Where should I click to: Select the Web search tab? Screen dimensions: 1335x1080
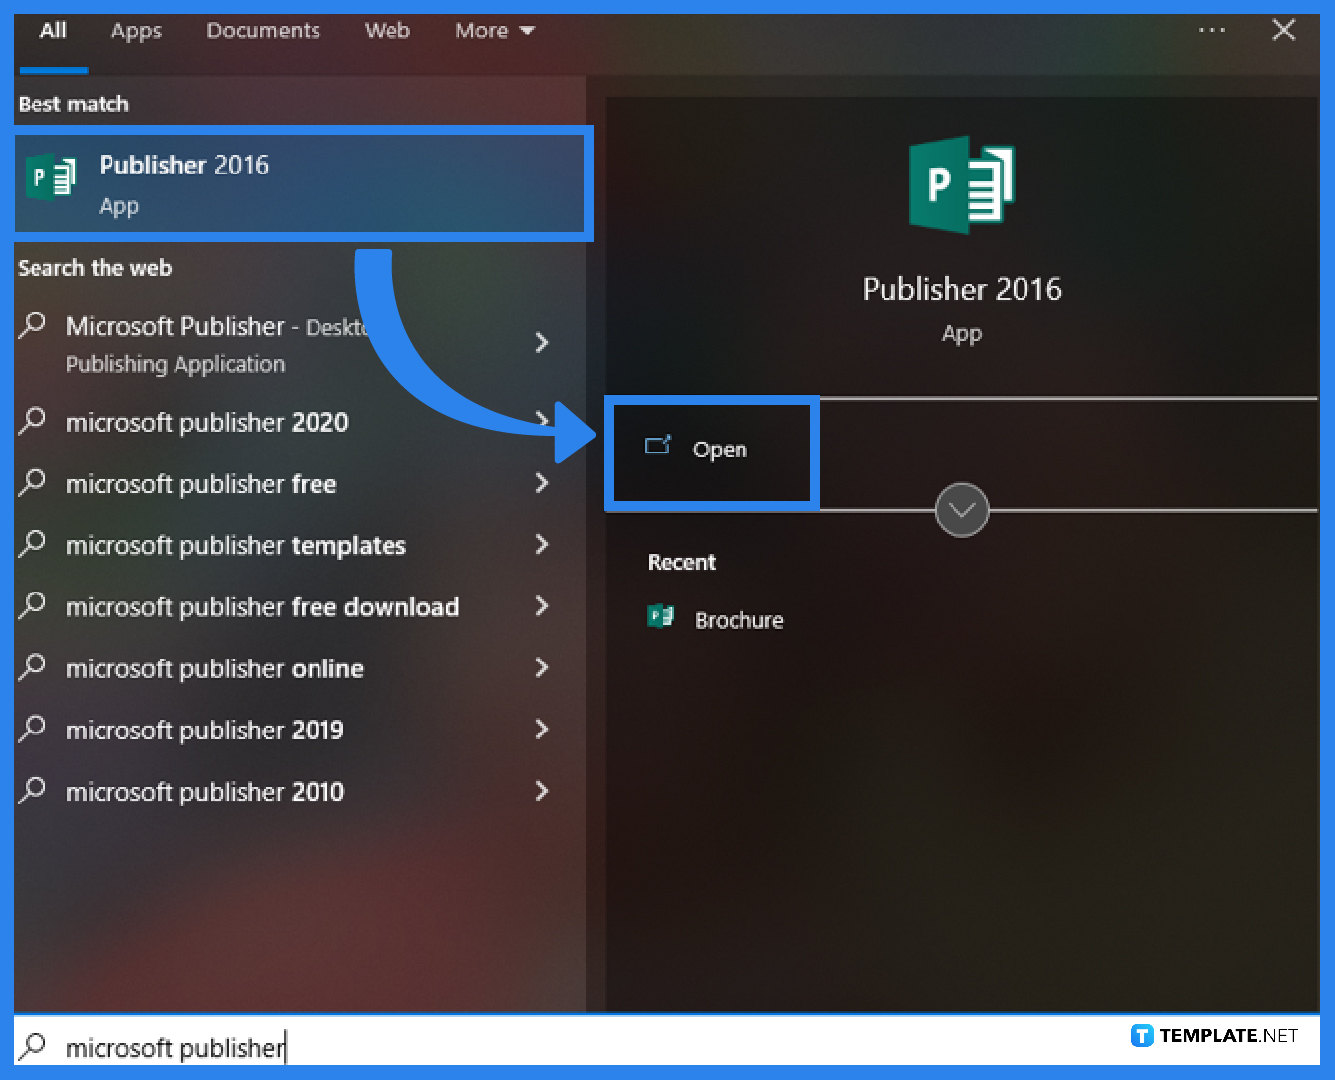point(387,30)
